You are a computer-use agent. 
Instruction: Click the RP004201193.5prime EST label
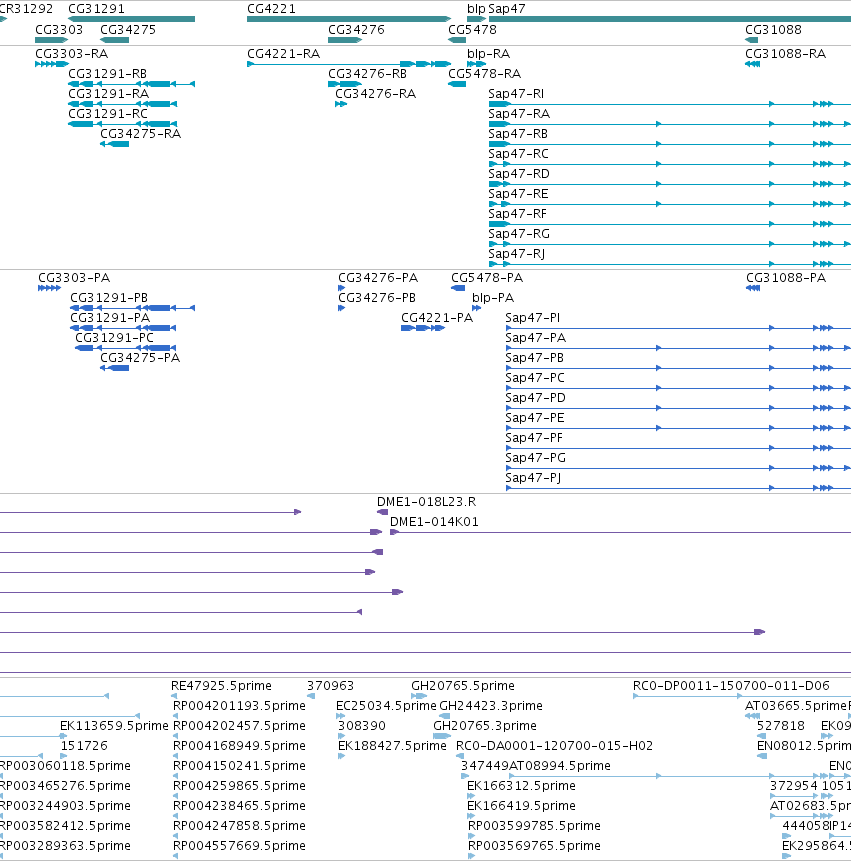[239, 706]
